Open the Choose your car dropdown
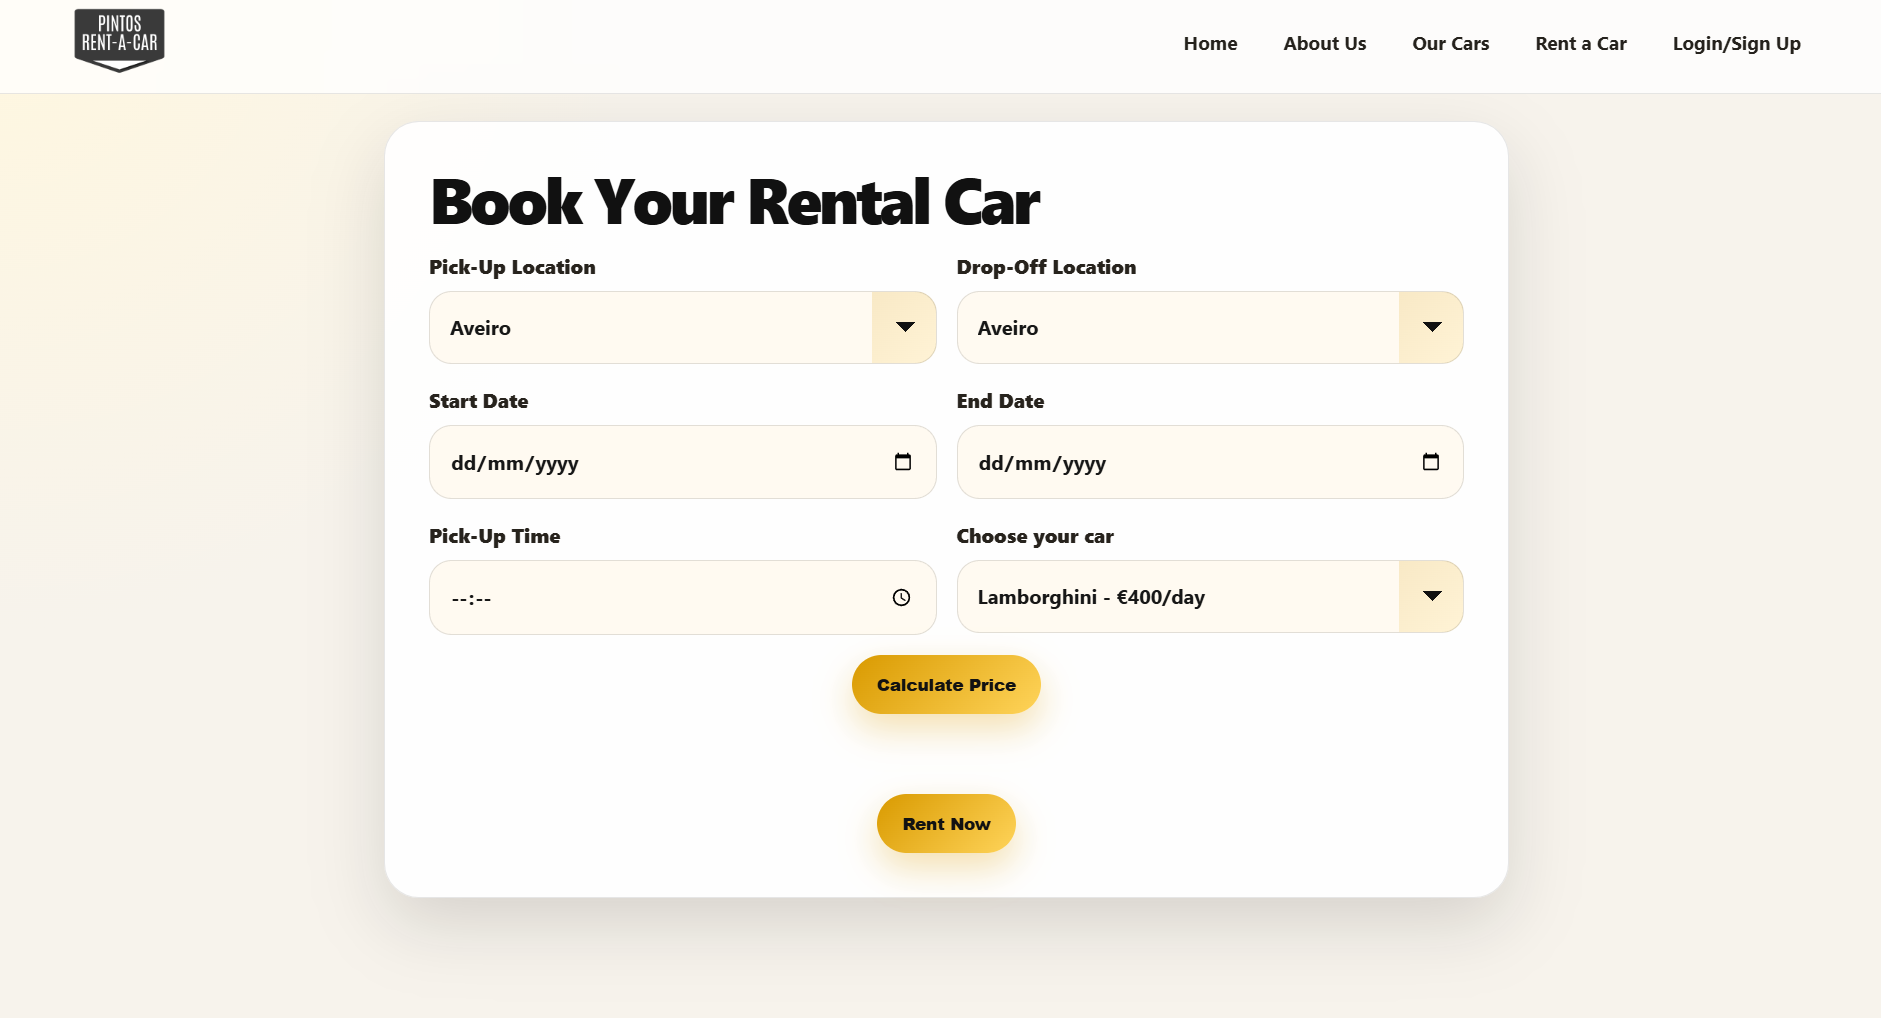This screenshot has height=1018, width=1881. (x=1210, y=597)
